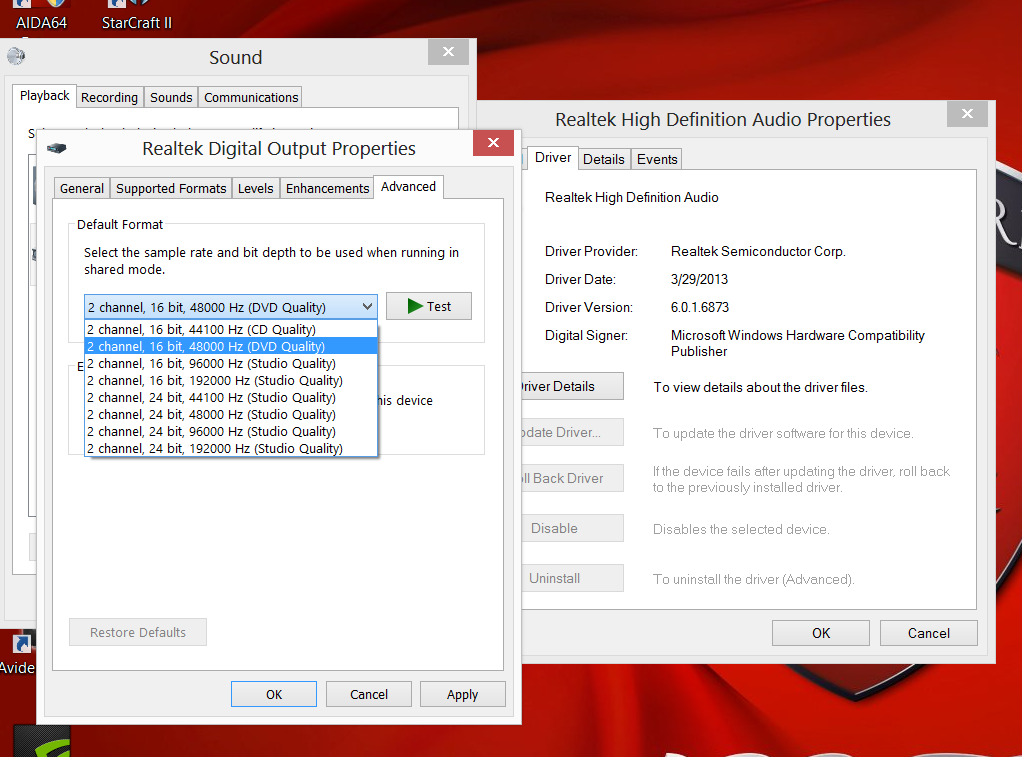Open the Sounds tab in Sound window
1022x757 pixels.
click(x=171, y=97)
